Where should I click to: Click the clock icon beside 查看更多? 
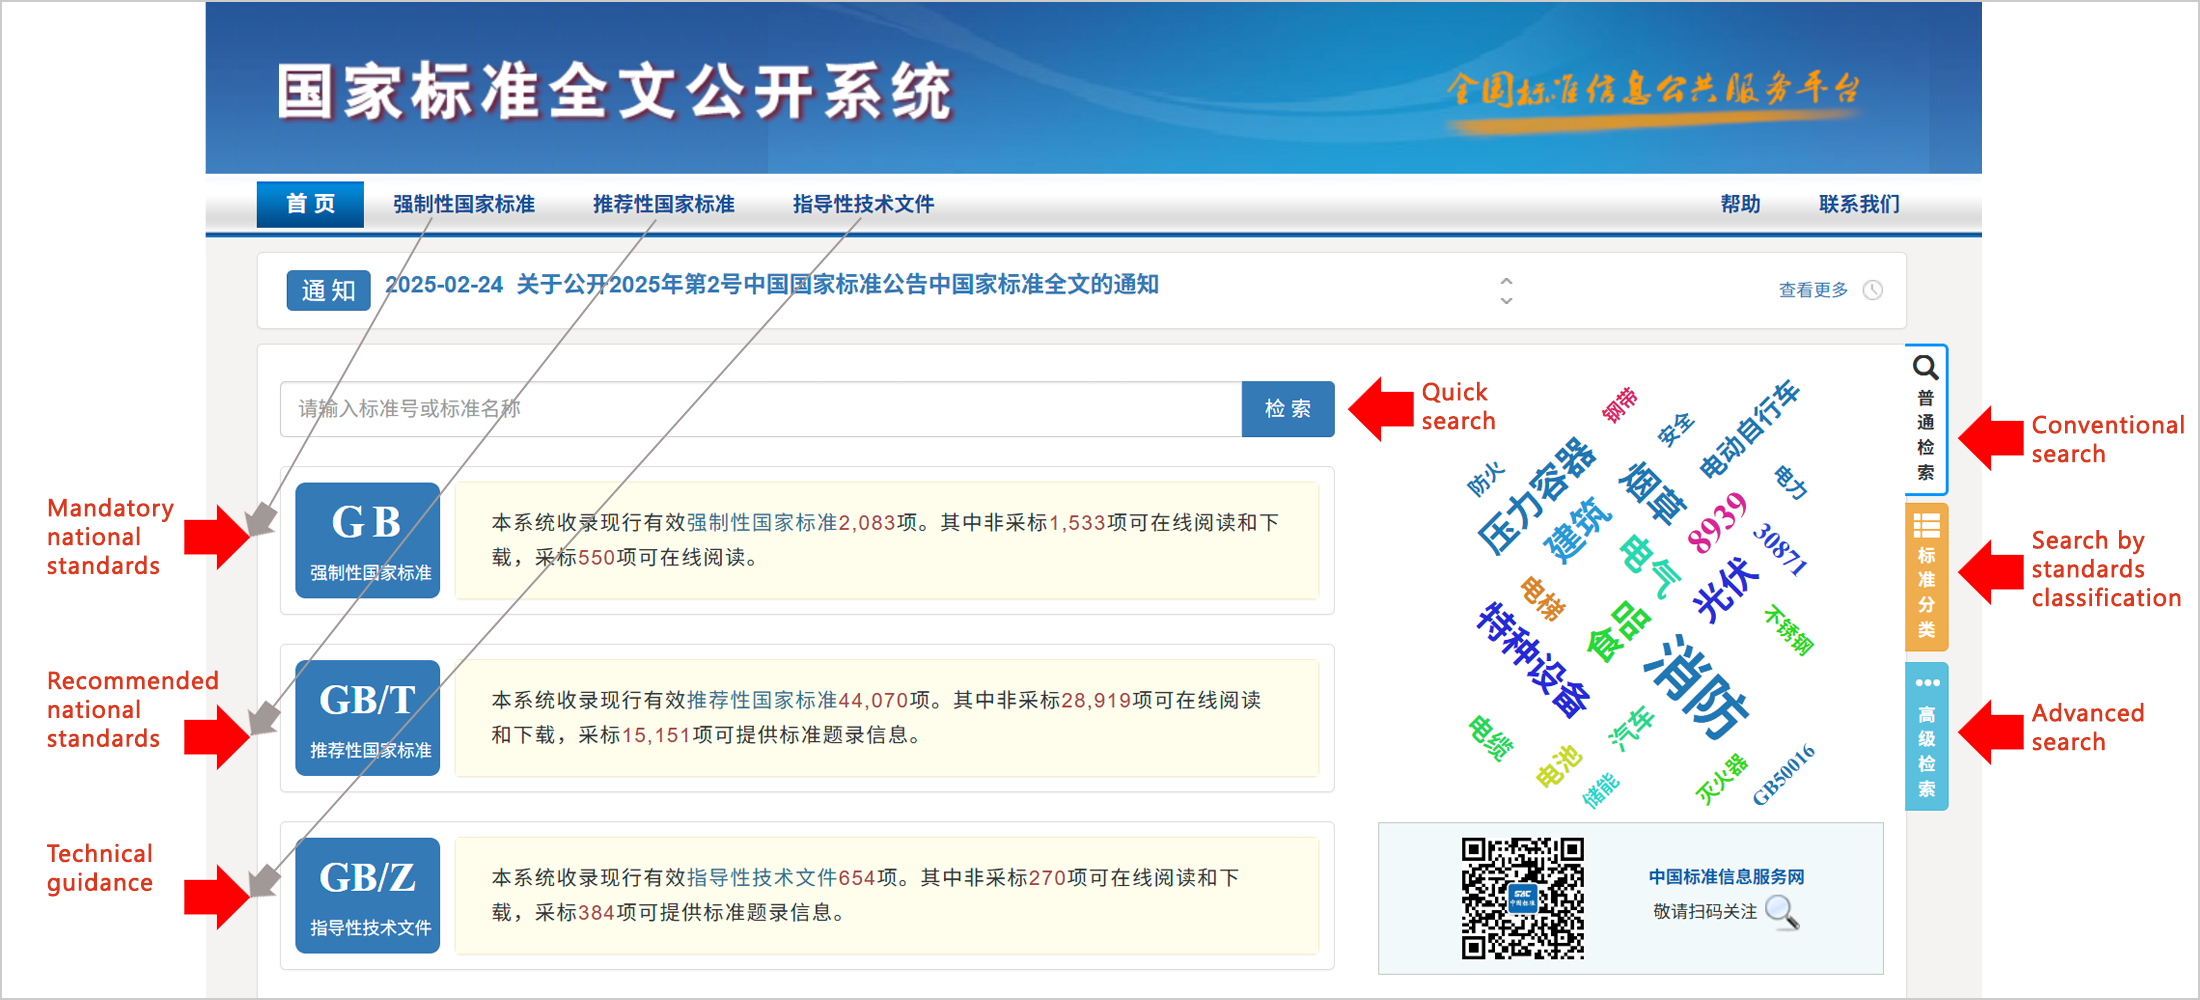pyautogui.click(x=1873, y=290)
